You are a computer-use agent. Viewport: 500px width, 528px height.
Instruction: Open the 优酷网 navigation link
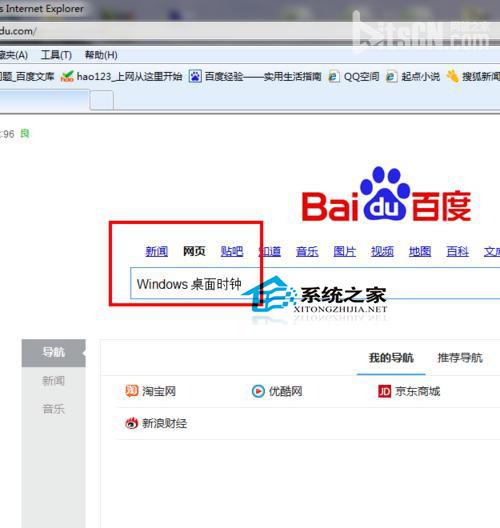tap(286, 391)
